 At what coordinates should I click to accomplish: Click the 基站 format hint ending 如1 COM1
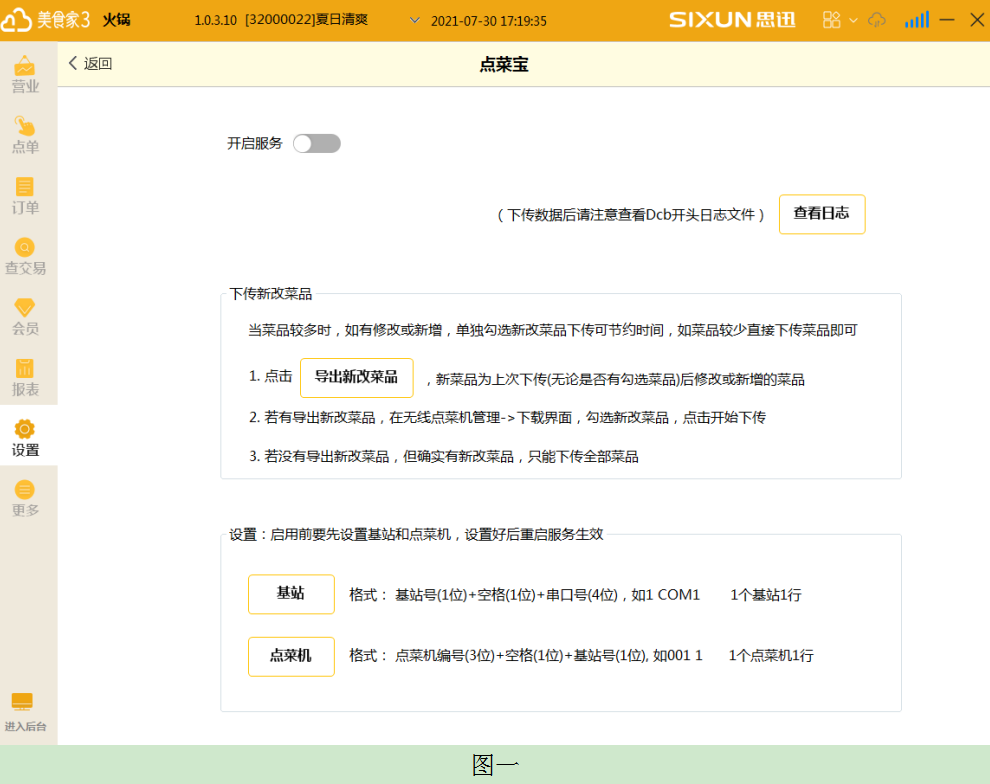point(525,595)
